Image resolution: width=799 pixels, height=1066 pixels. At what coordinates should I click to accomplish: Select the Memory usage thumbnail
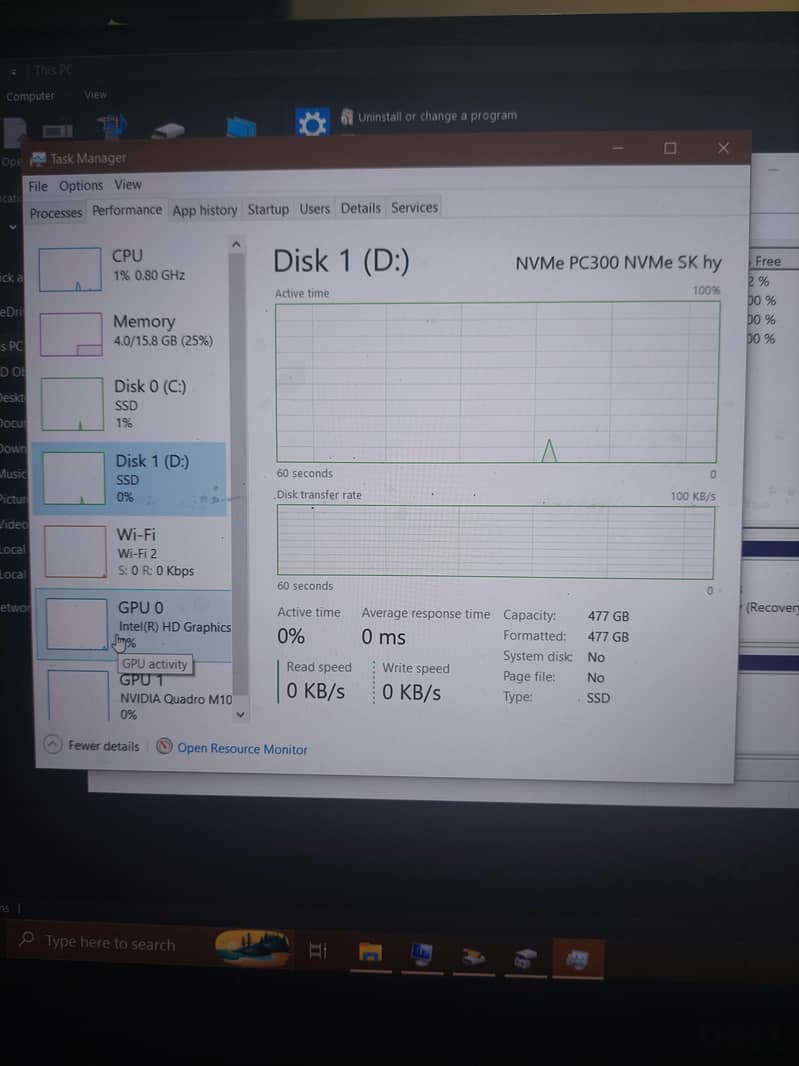pos(71,334)
